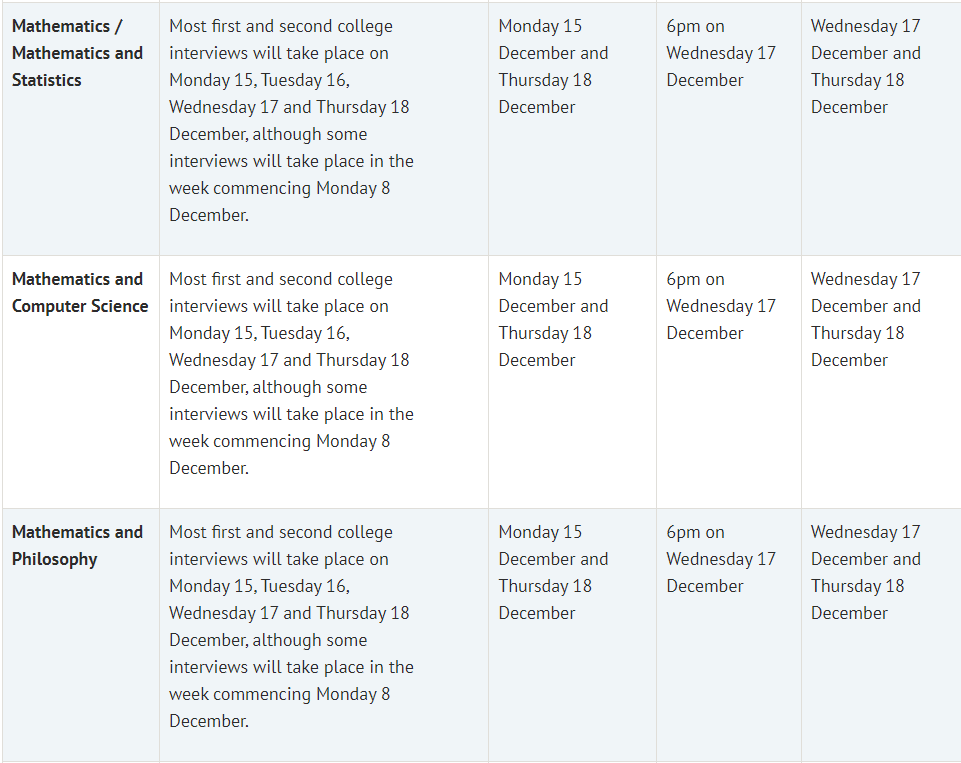The image size is (961, 763).
Task: Click Monday 15 December cell in Statistics row
Action: tap(553, 67)
